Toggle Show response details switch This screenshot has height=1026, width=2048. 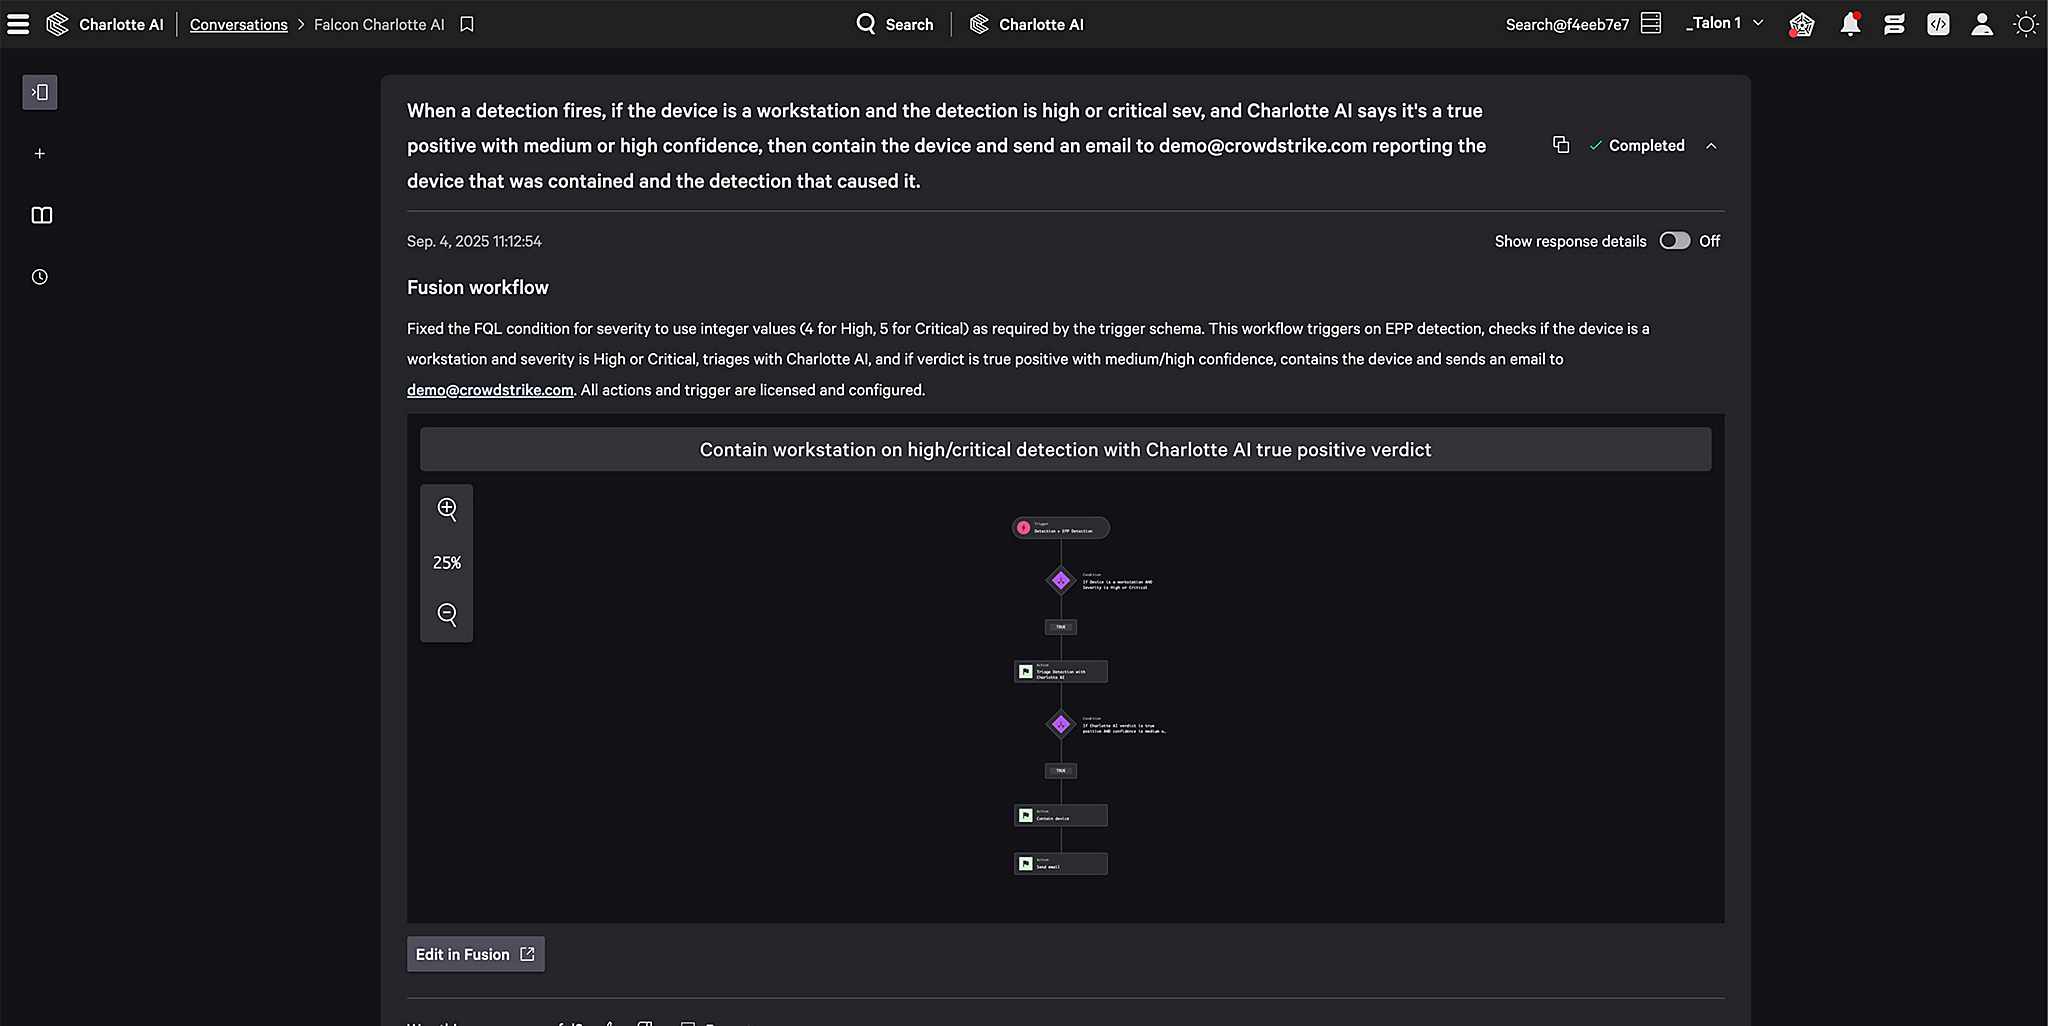pyautogui.click(x=1674, y=241)
